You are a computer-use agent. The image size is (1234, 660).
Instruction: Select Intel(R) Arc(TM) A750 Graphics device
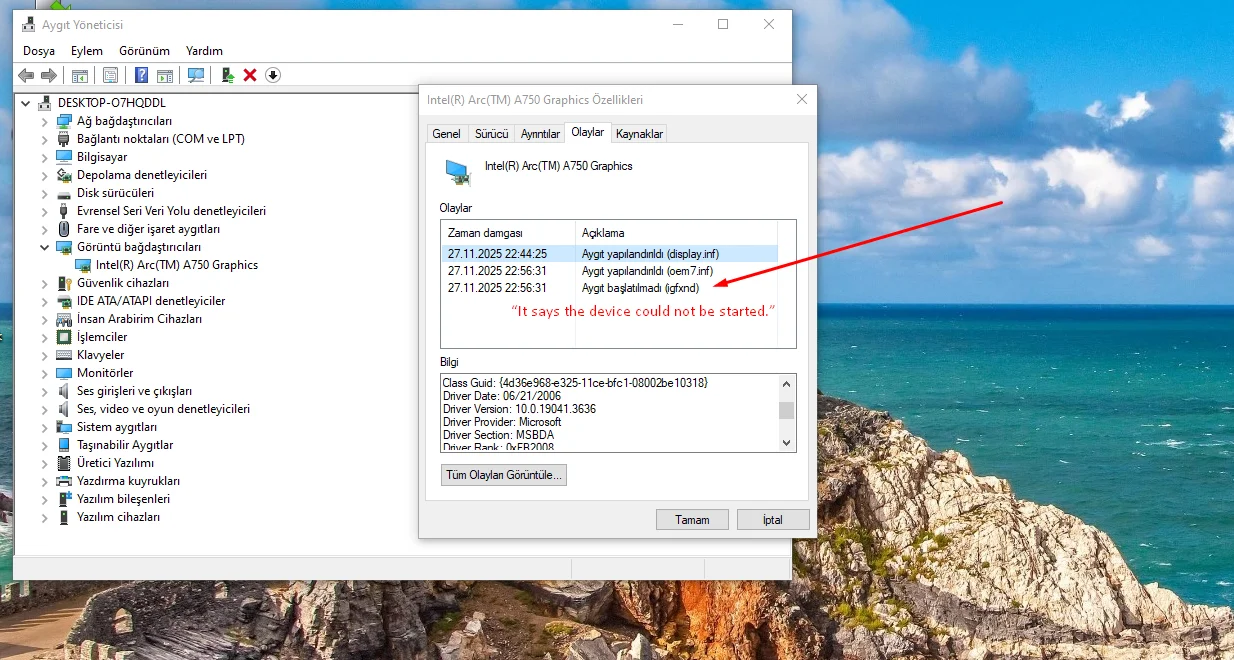176,265
